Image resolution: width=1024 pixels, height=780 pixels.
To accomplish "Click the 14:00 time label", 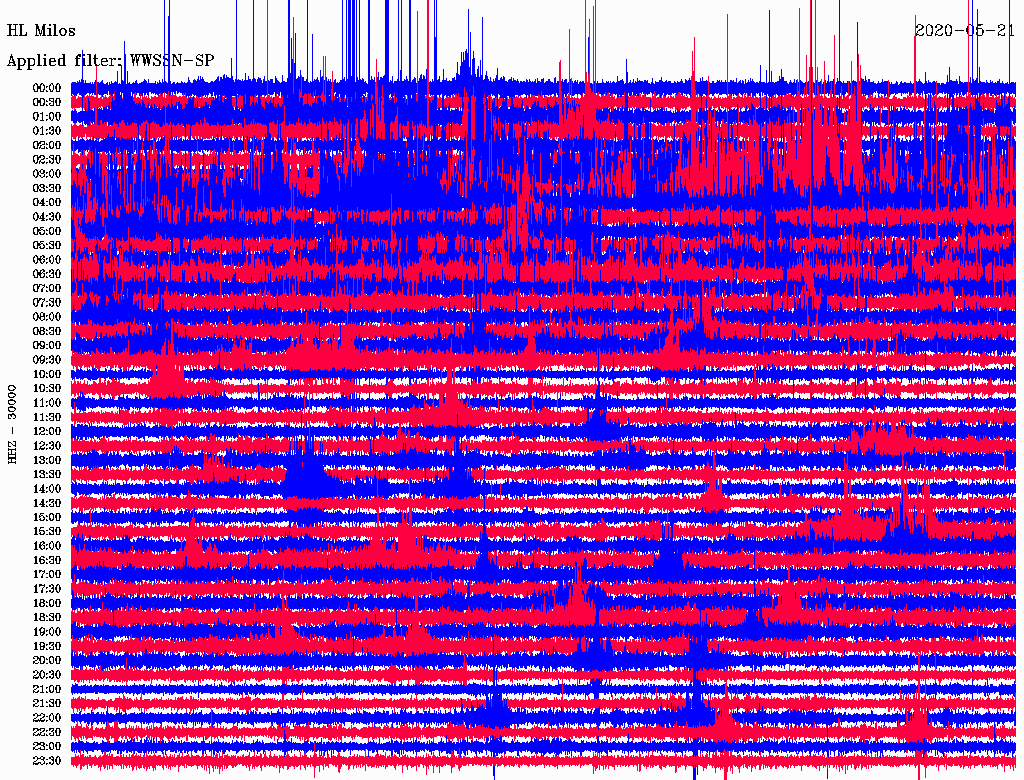I will 47,489.
